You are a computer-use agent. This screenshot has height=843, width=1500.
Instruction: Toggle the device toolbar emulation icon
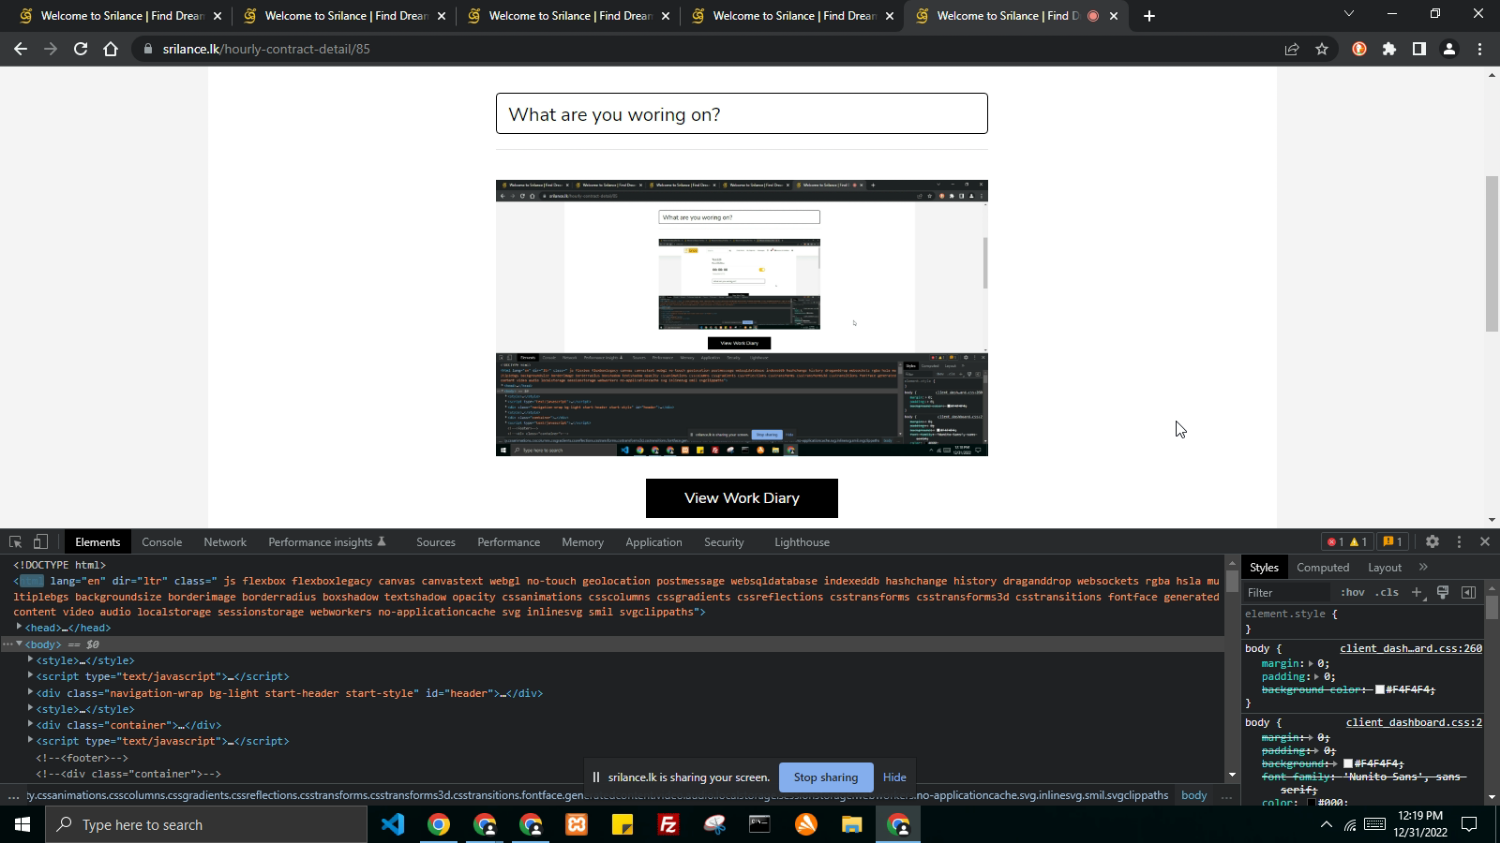click(41, 542)
